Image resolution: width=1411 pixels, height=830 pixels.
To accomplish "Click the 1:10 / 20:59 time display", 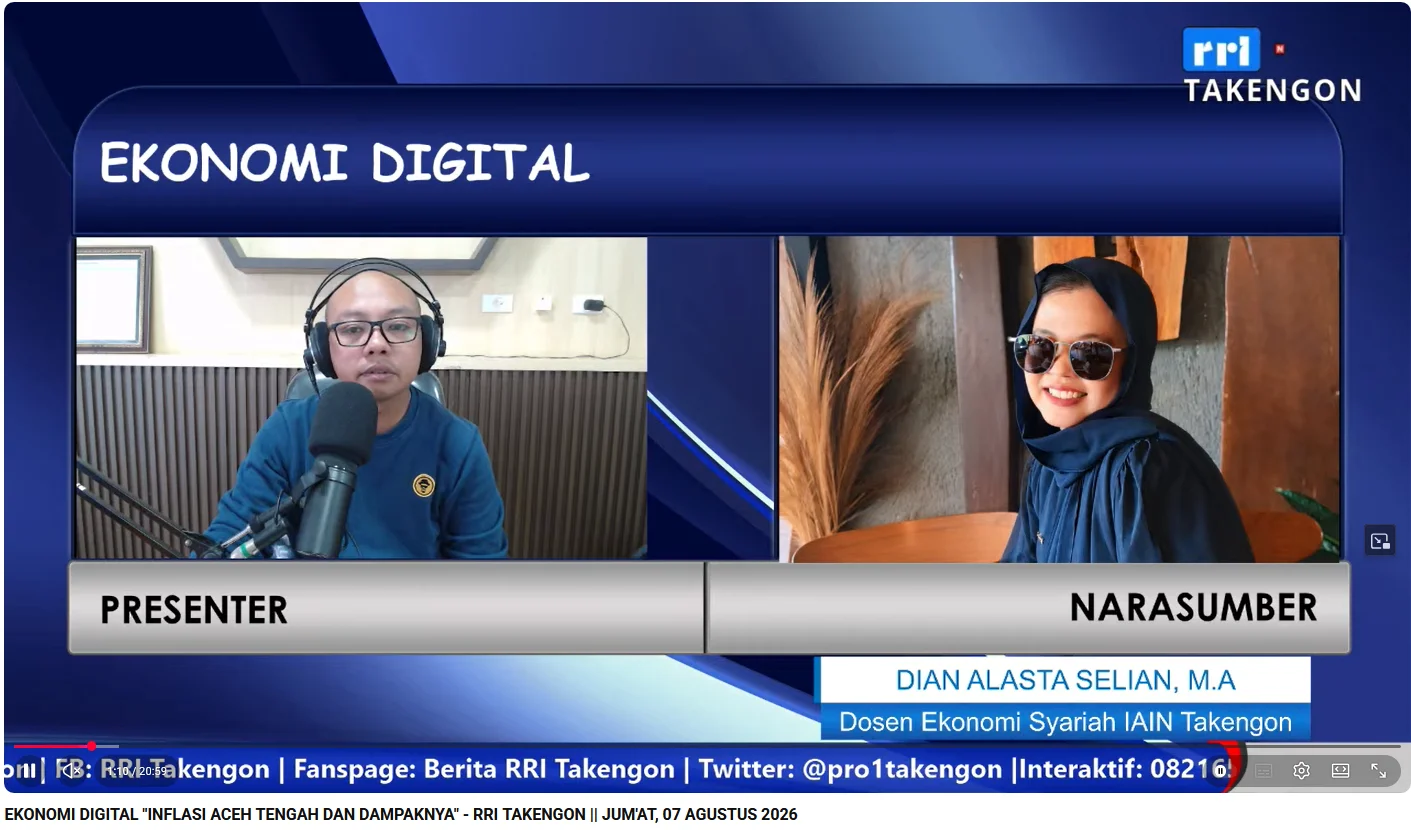I will tap(138, 771).
